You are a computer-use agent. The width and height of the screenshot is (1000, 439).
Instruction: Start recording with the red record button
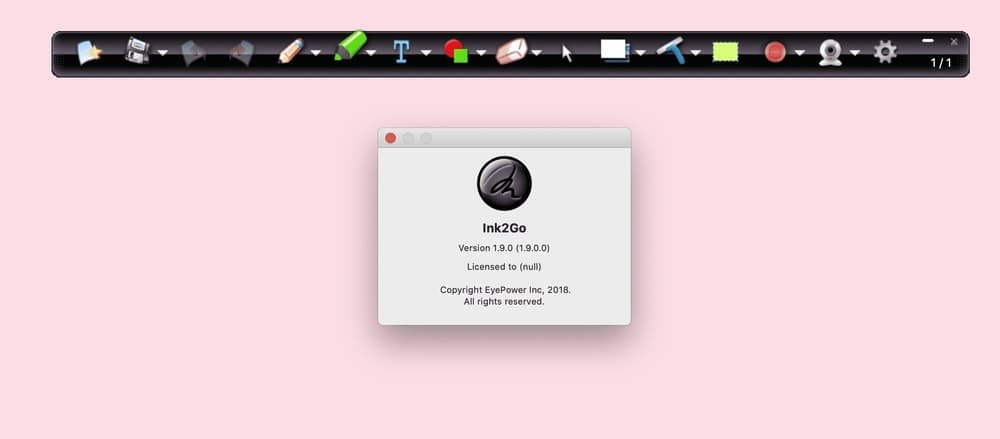(775, 52)
